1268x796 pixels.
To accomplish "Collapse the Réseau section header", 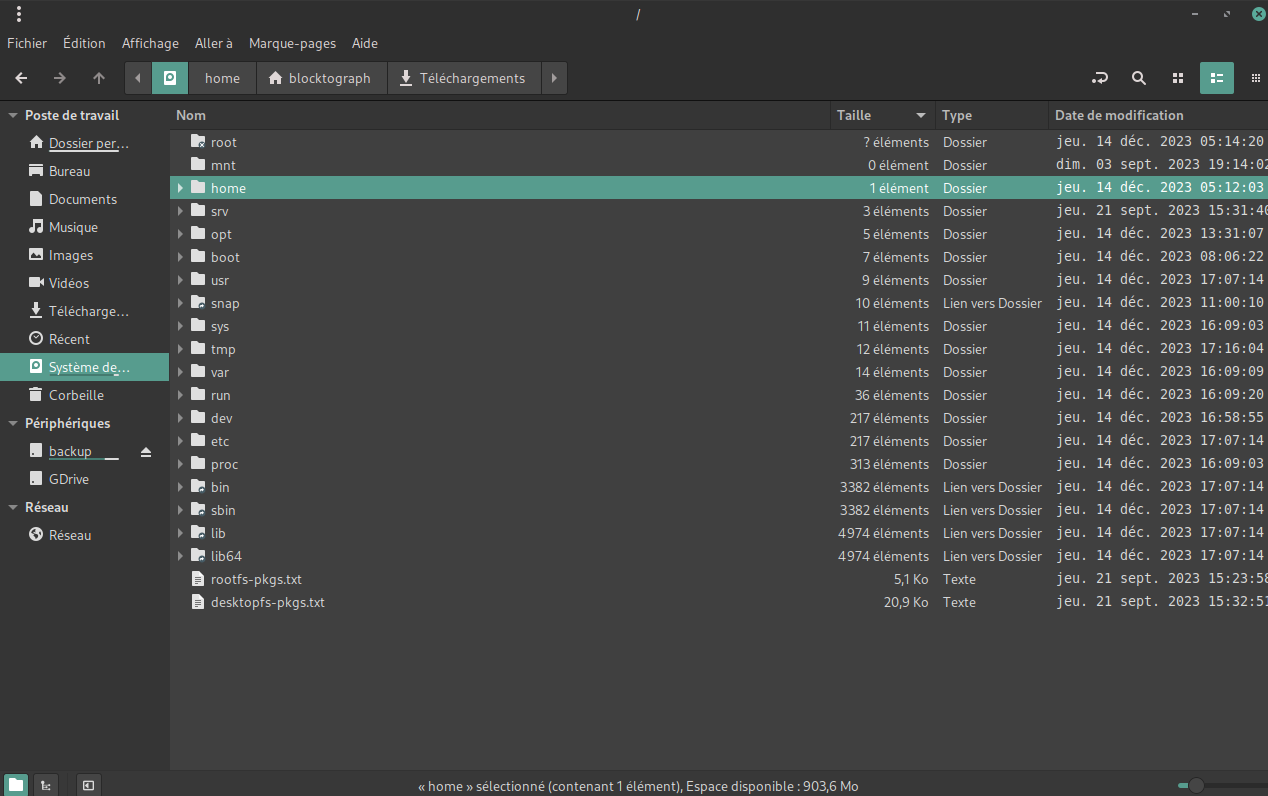I will (x=13, y=507).
